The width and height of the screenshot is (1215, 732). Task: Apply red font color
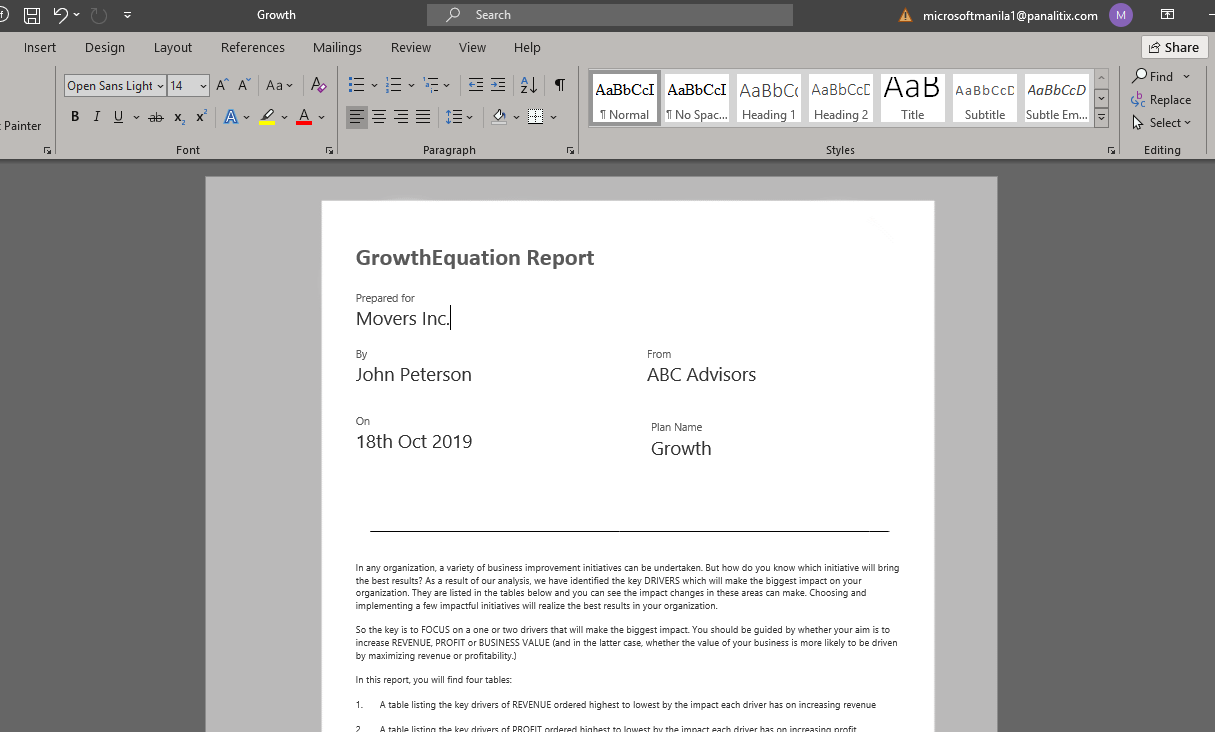click(304, 117)
